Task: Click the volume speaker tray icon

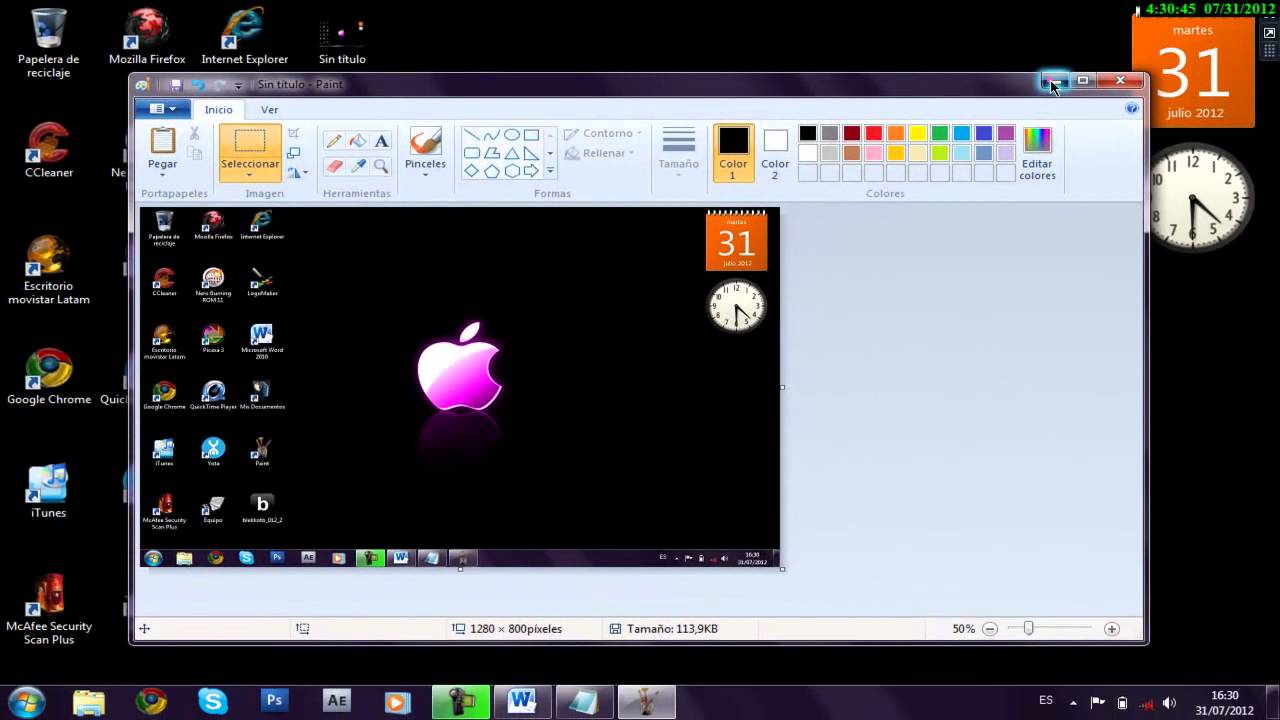Action: click(1169, 703)
